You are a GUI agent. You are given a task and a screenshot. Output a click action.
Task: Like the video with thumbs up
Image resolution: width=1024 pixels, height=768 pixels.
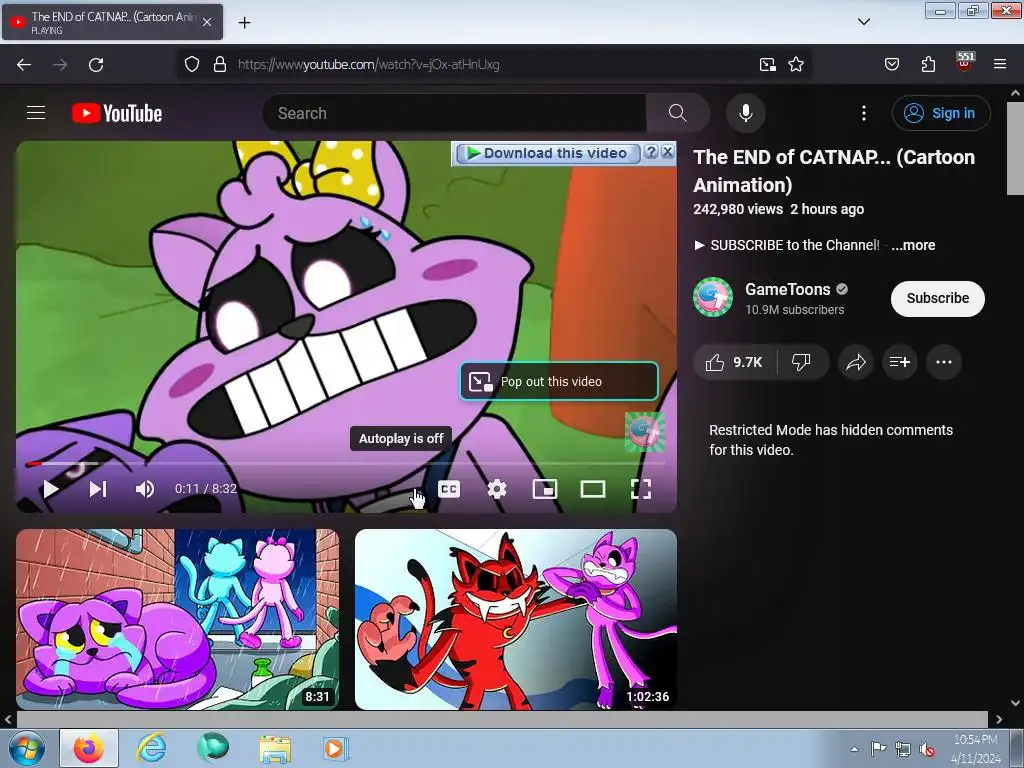click(734, 362)
